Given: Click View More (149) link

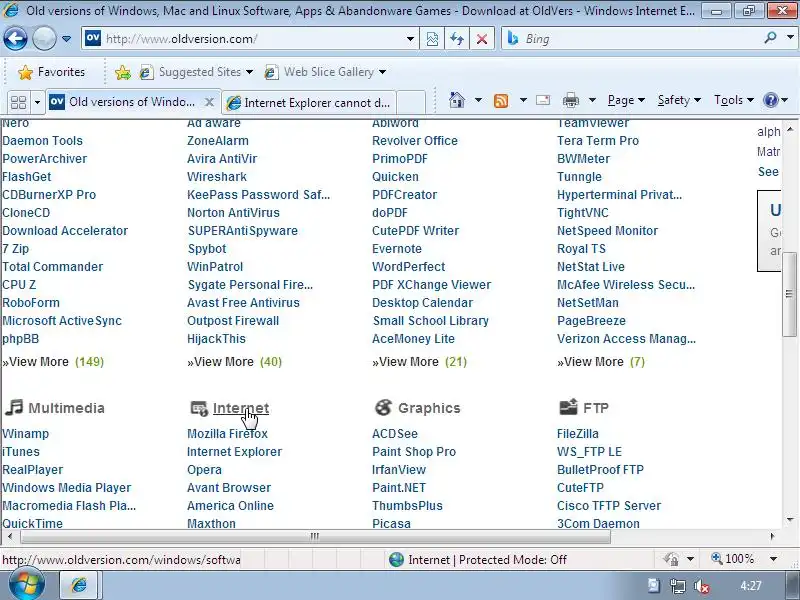Looking at the screenshot, I should click(53, 362).
